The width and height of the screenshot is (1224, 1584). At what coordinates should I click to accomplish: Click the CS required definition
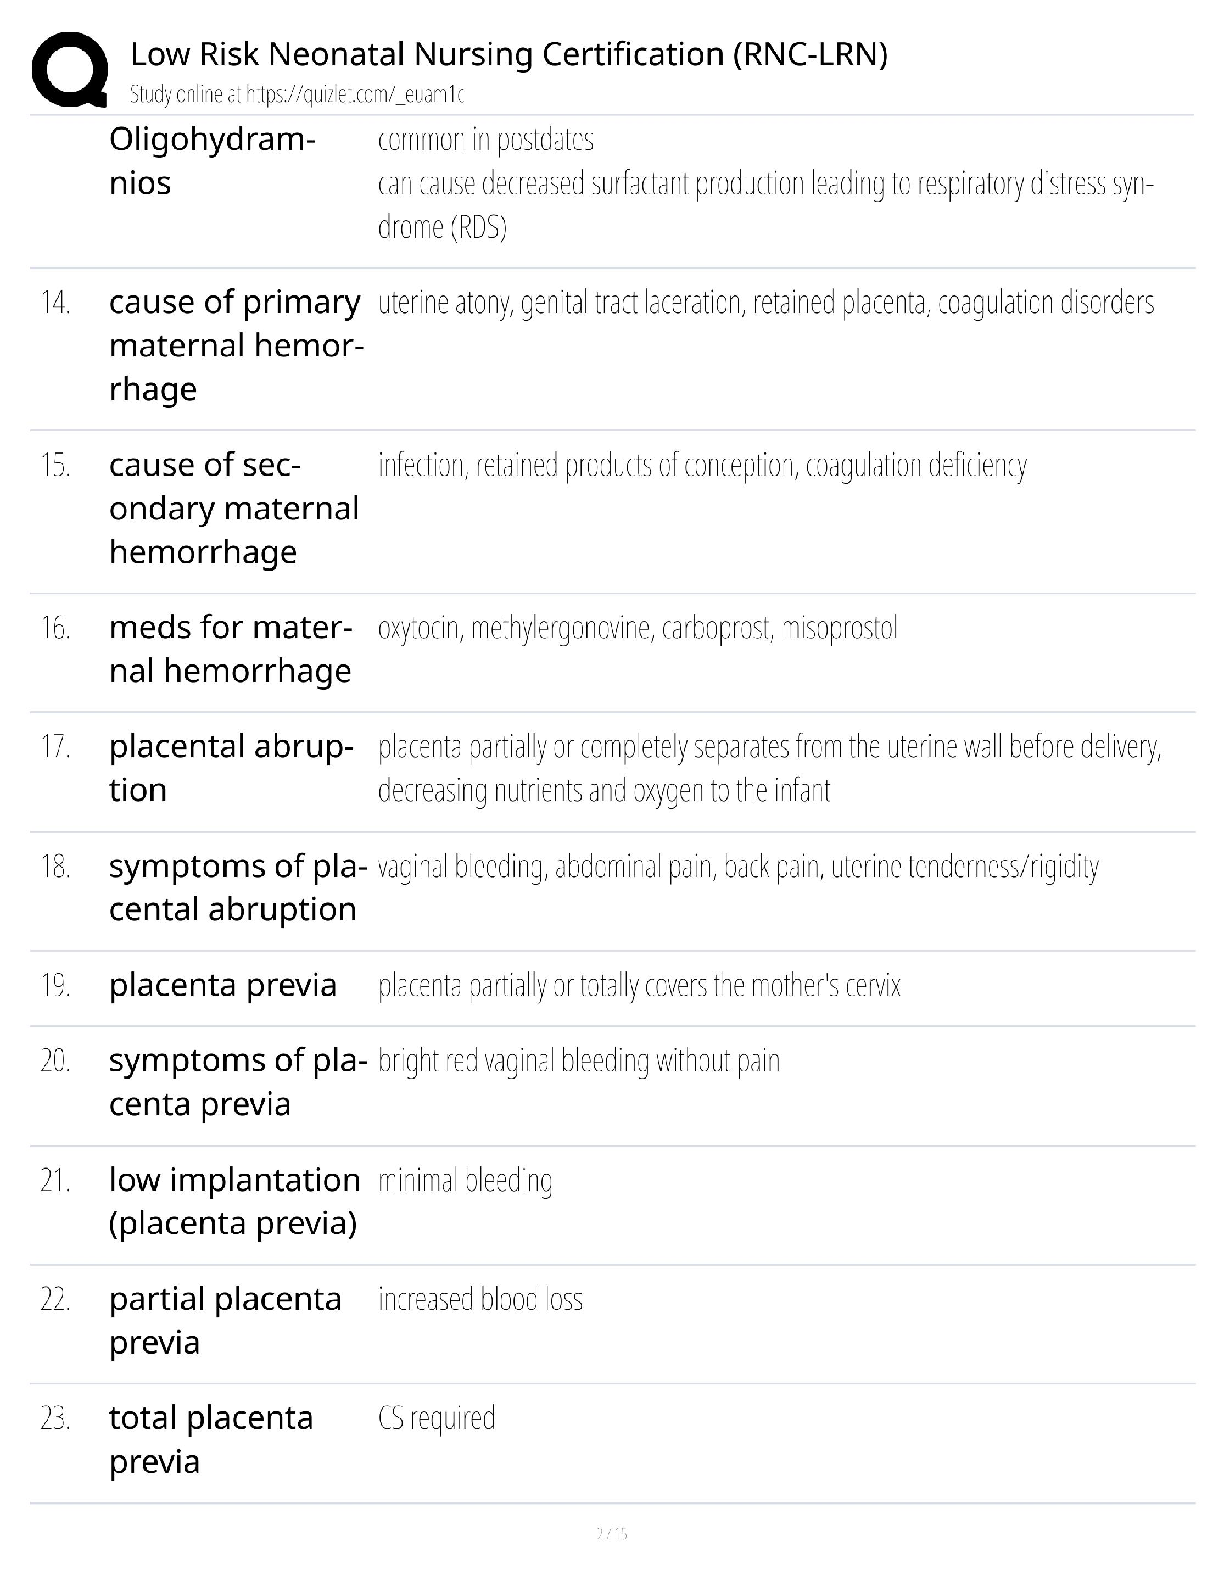pos(436,1418)
